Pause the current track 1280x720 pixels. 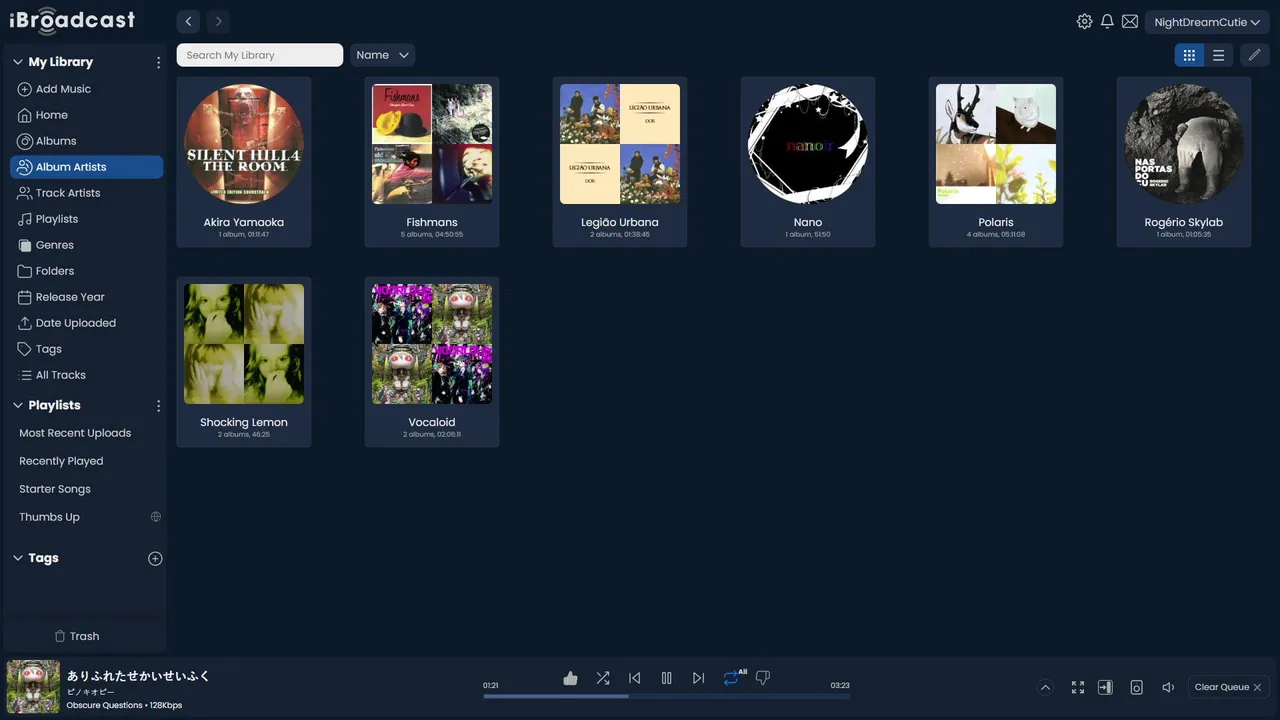point(667,678)
